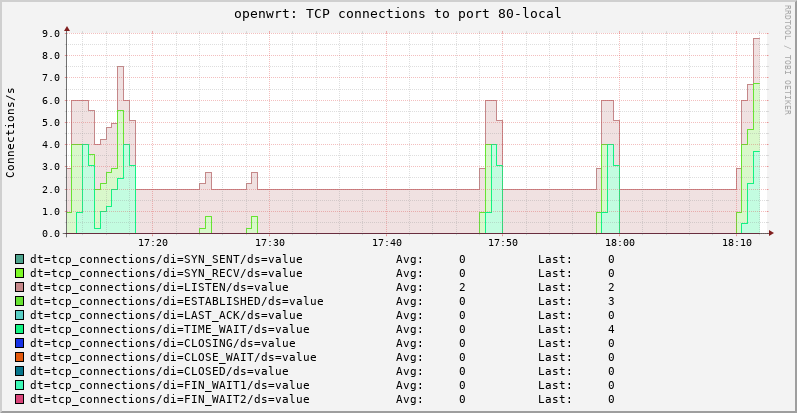797x413 pixels.
Task: Click the RRDTOOL / TOBI OETIKER watermark
Action: (787, 60)
